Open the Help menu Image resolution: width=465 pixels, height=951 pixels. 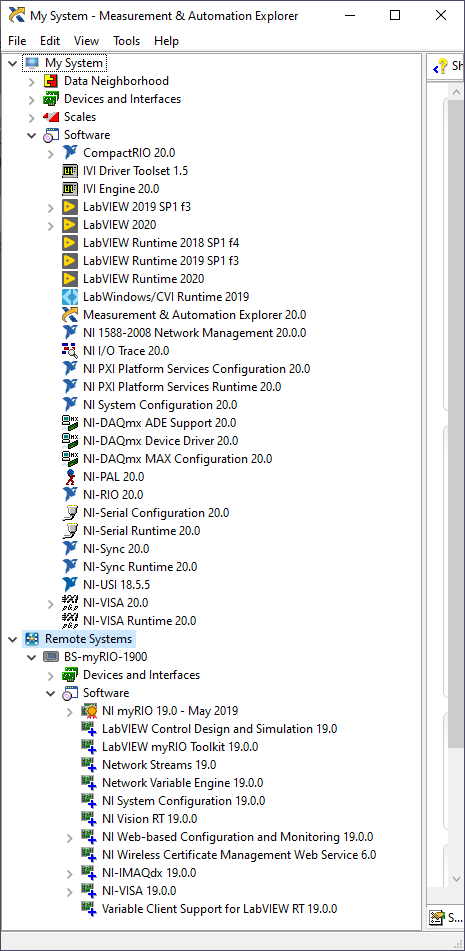point(166,41)
